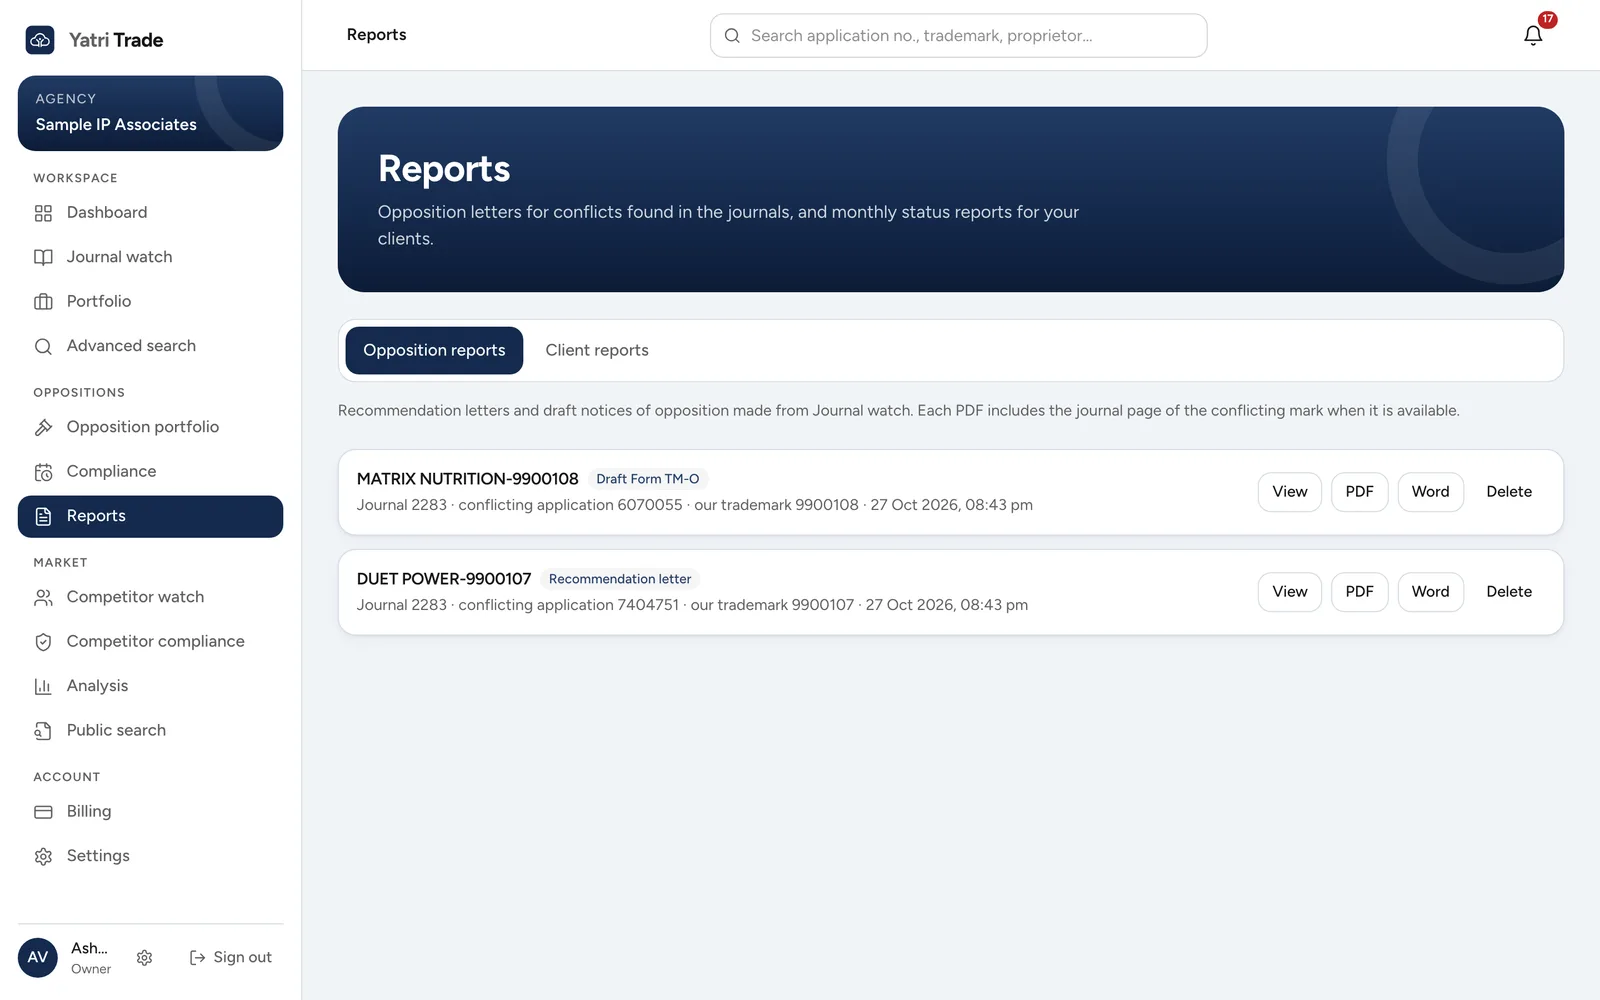Select the Sample IP Associates agency card
The height and width of the screenshot is (1000, 1600).
pyautogui.click(x=150, y=113)
